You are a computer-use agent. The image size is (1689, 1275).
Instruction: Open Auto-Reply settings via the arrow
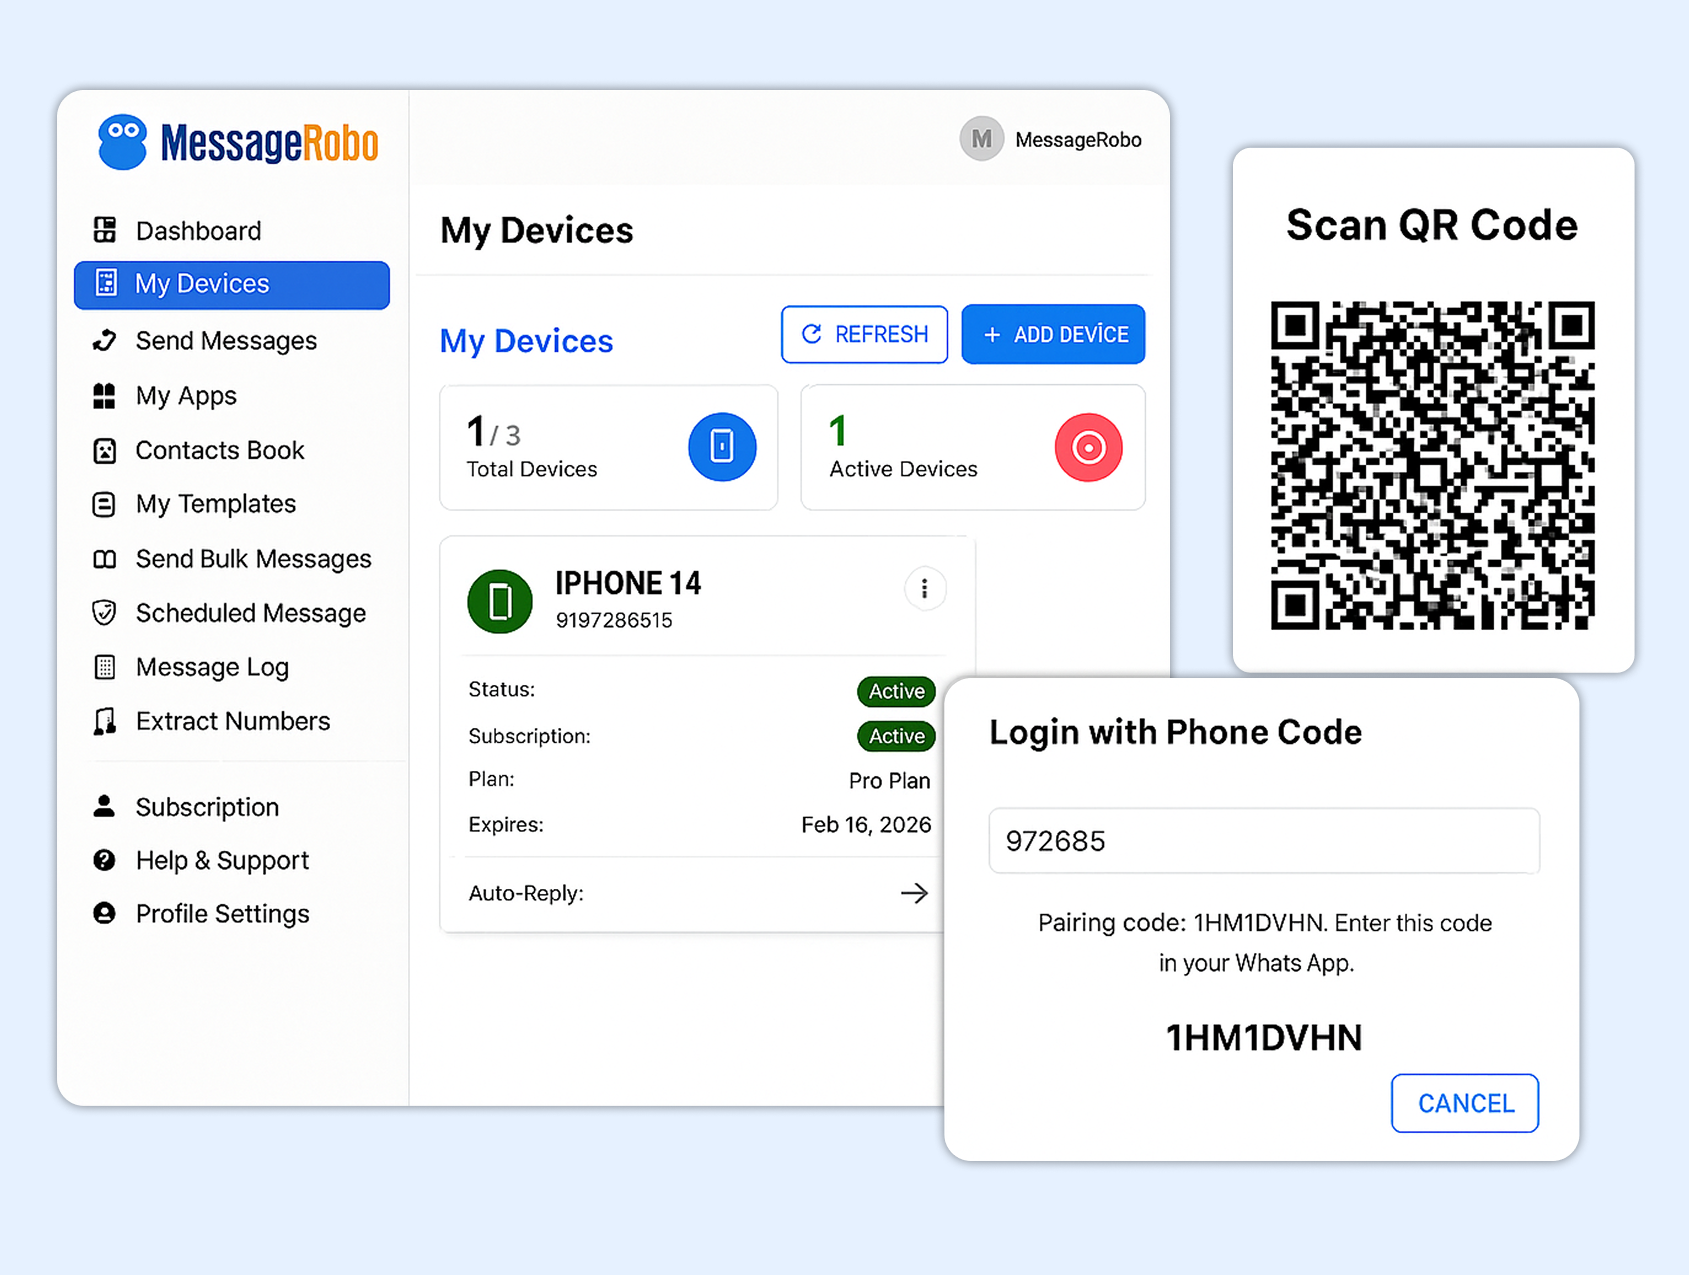(914, 893)
